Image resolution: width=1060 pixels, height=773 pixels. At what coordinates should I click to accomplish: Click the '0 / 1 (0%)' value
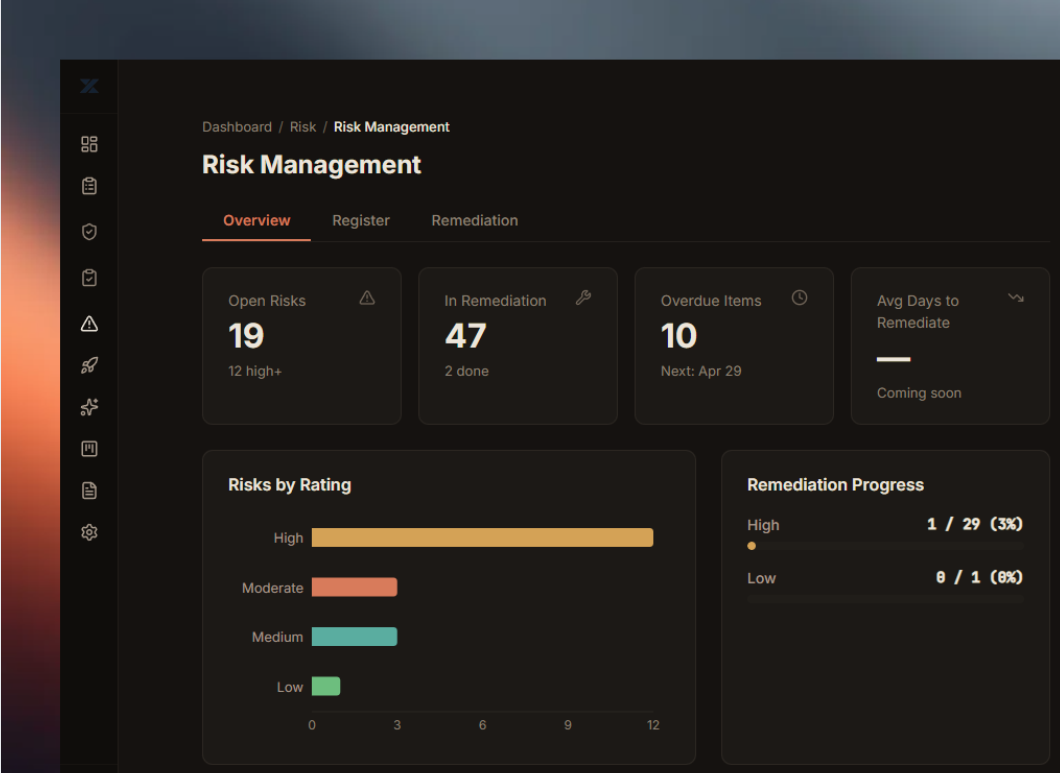(x=979, y=578)
